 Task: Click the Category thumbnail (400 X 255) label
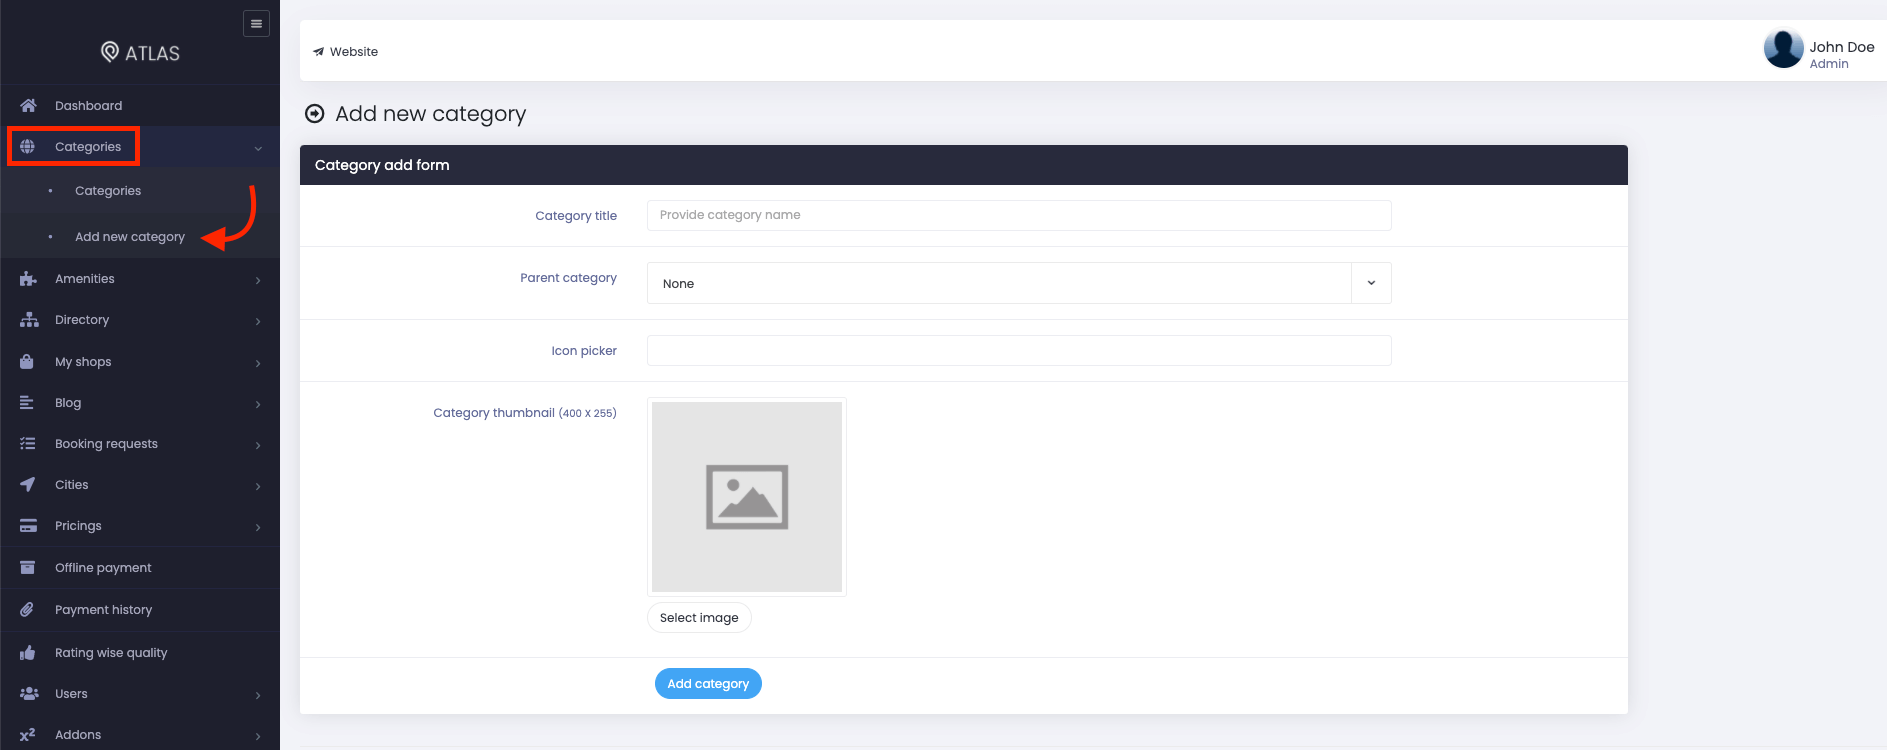pyautogui.click(x=525, y=412)
